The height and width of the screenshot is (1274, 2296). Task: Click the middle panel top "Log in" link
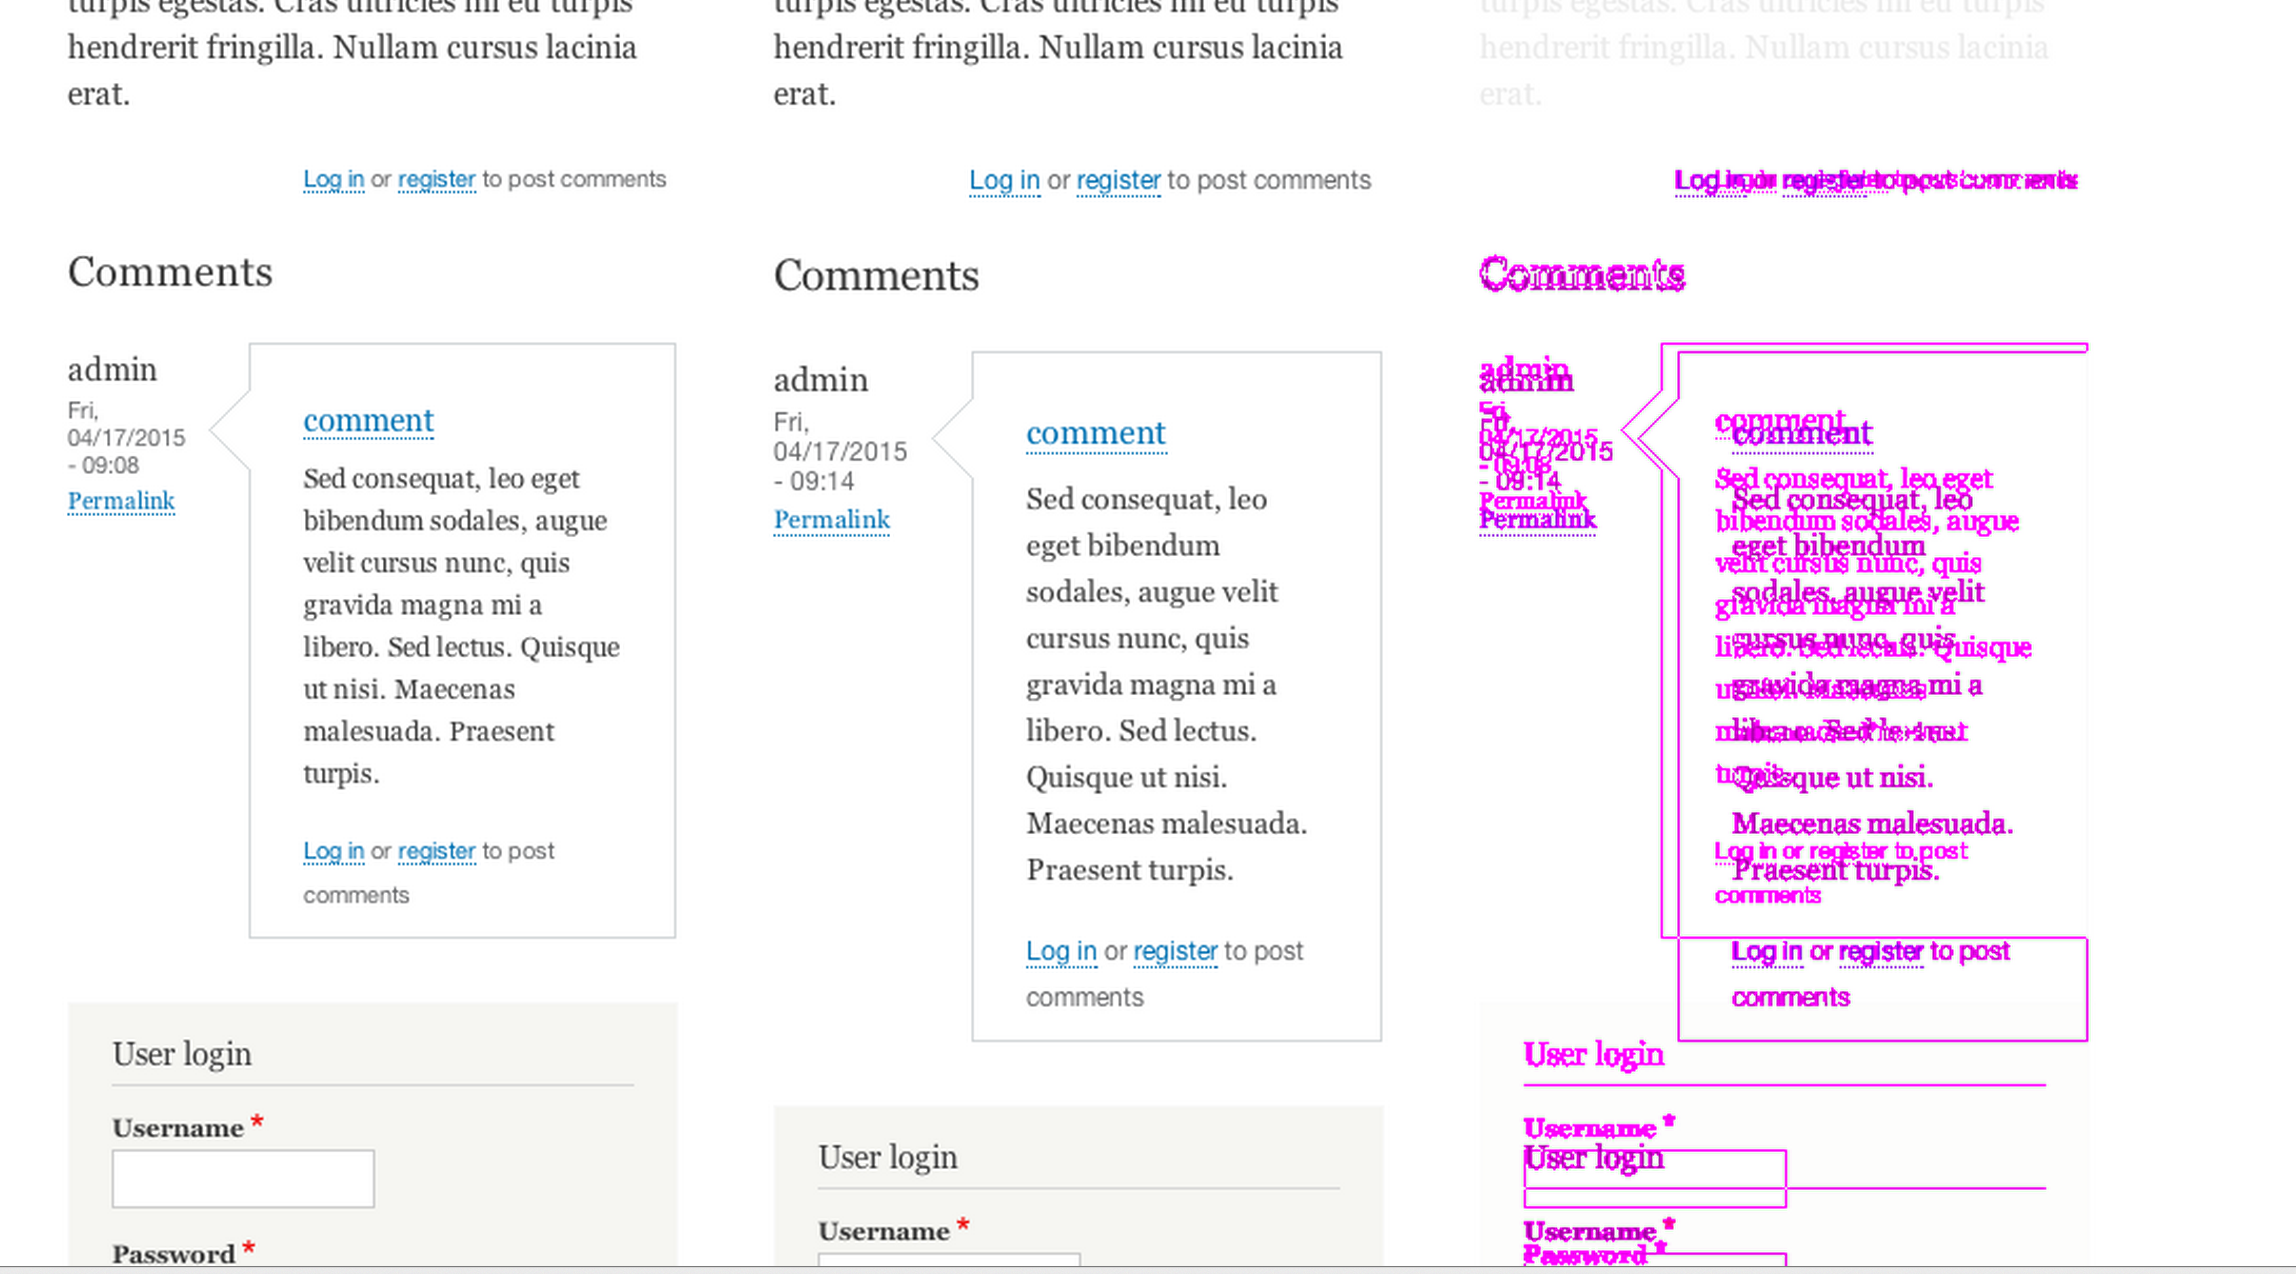pos(1004,181)
